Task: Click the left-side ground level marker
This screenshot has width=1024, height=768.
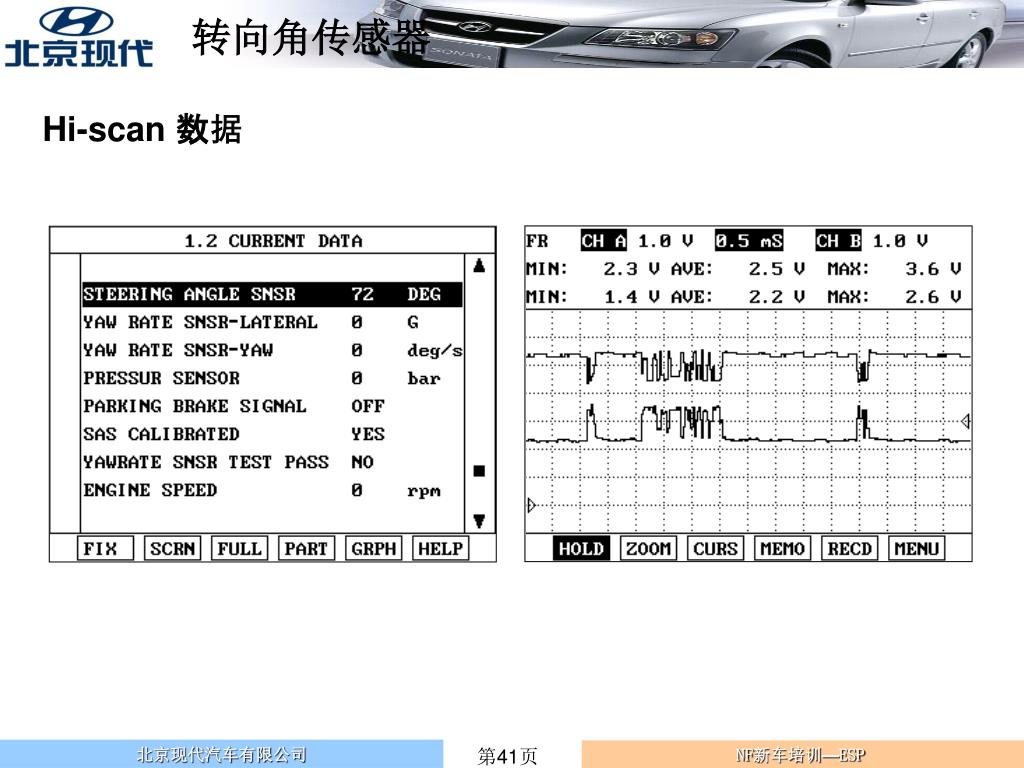Action: coord(532,505)
